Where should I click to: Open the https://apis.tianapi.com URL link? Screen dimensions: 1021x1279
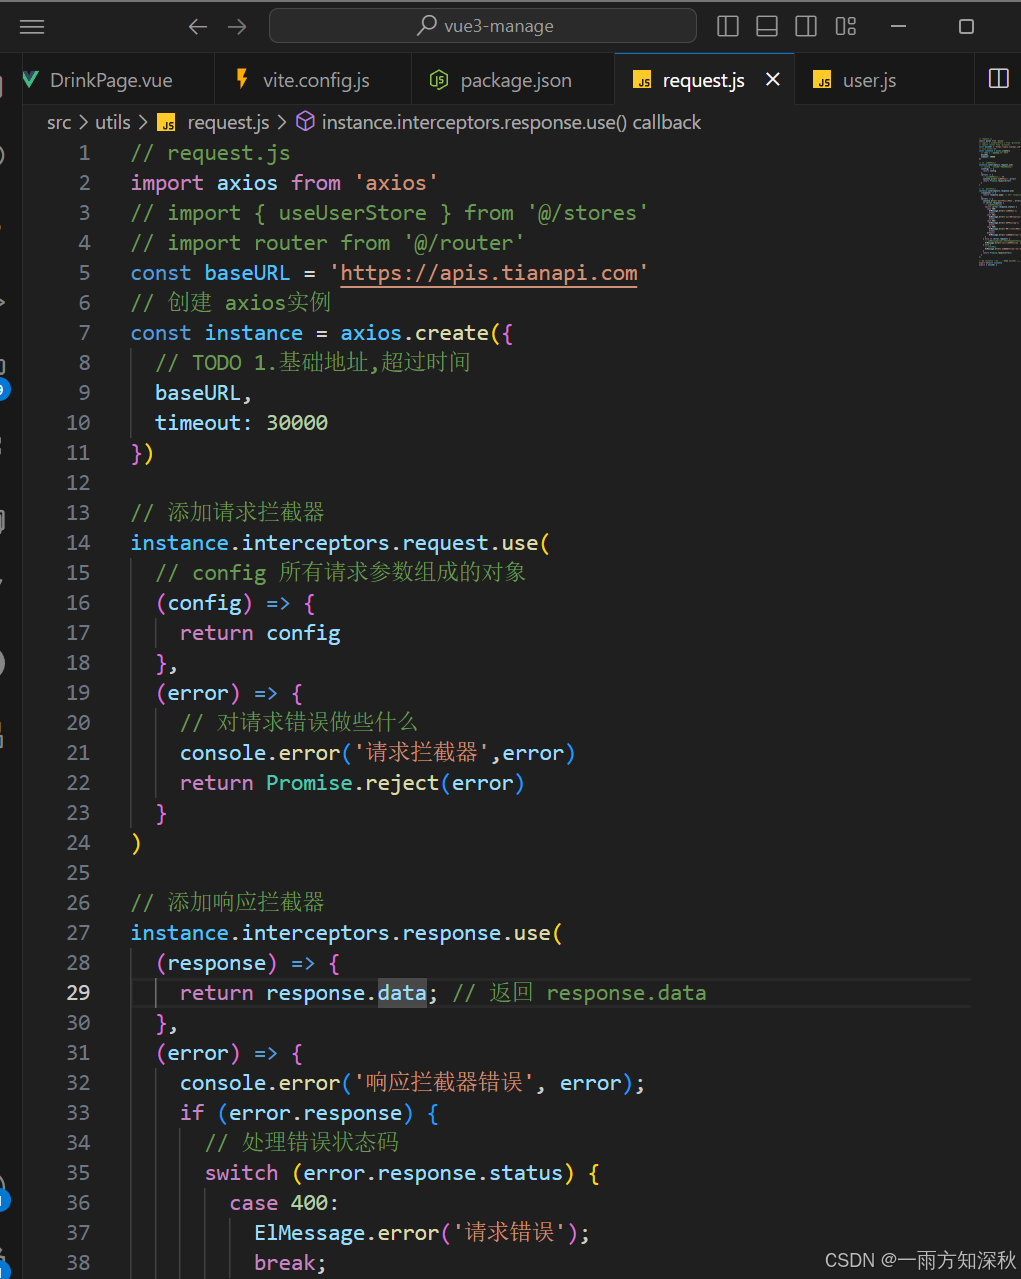(x=489, y=273)
